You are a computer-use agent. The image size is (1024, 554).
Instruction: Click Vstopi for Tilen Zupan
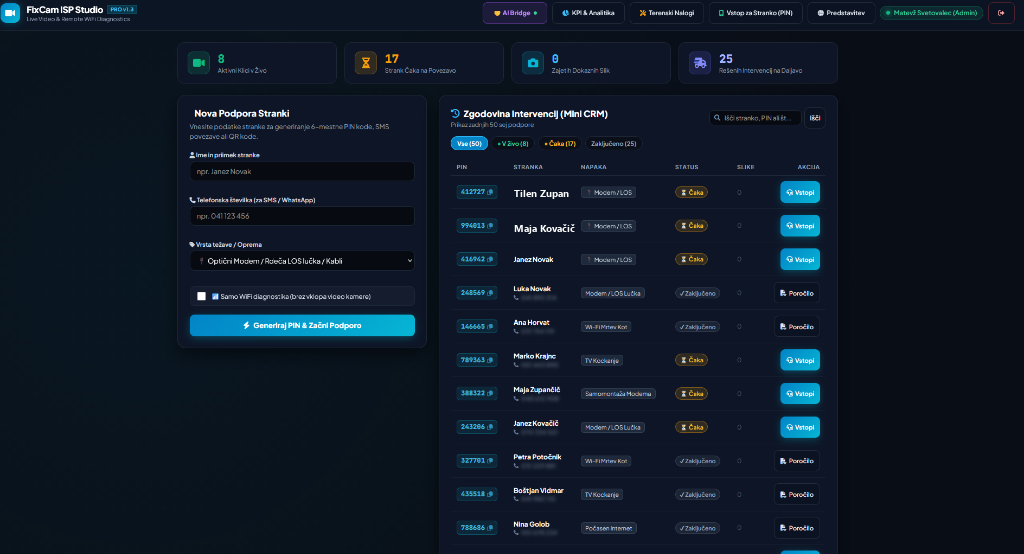pos(800,192)
